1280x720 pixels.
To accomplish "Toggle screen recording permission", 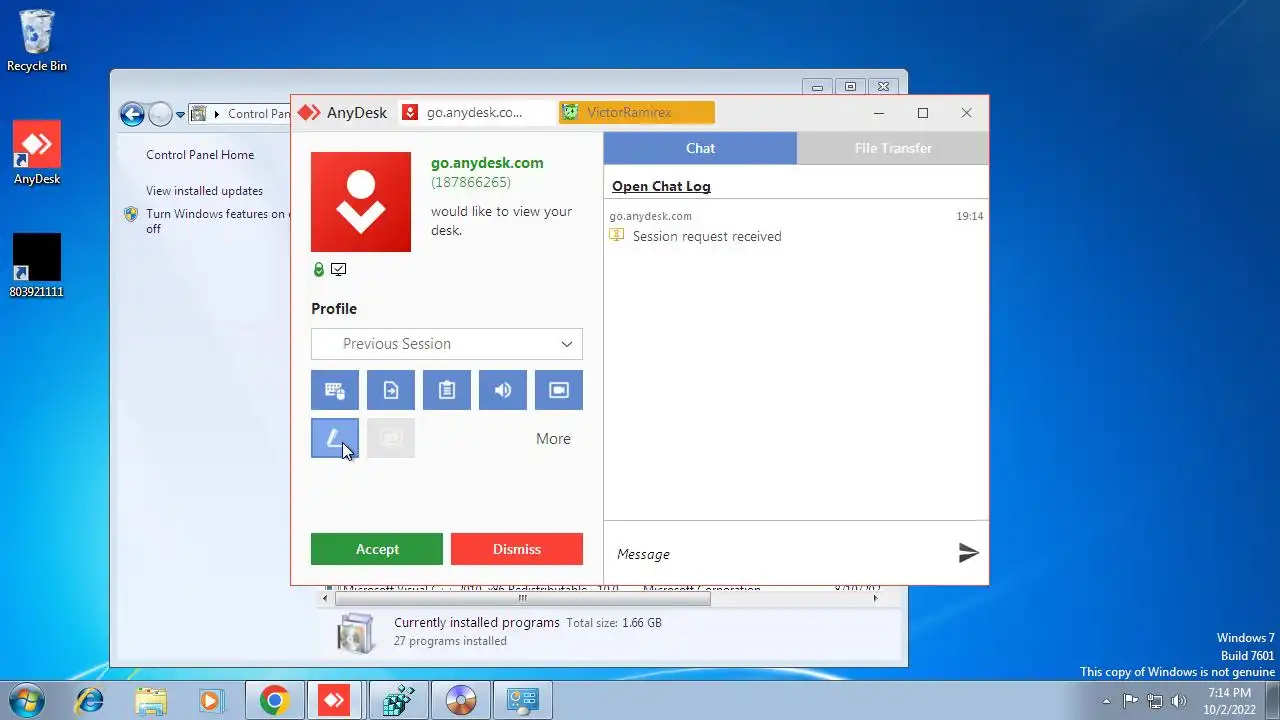I will coord(559,390).
